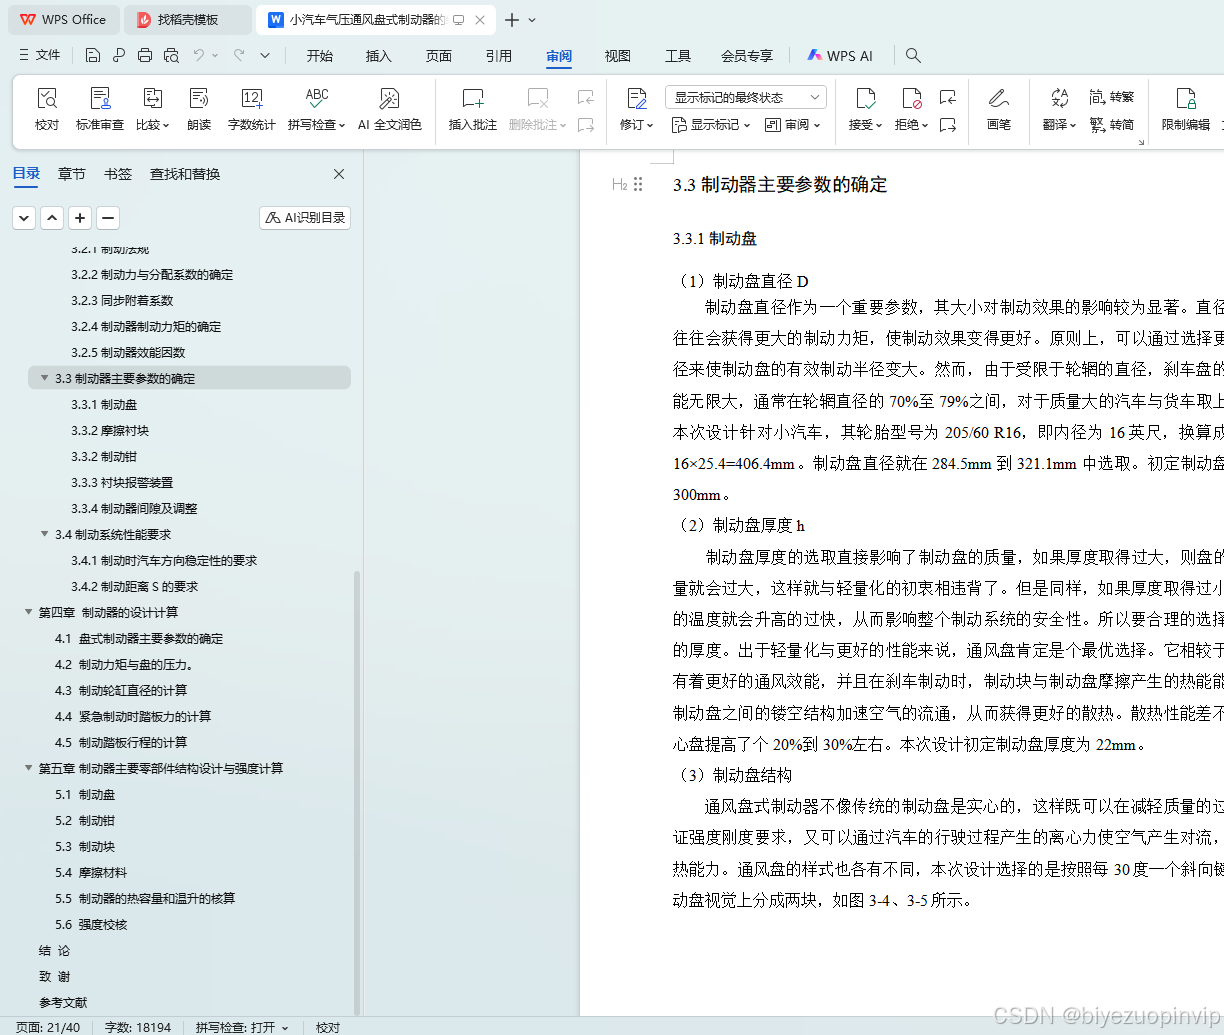Click the Undo arrow icon
Screen dimensions: 1224x1035
click(x=199, y=55)
